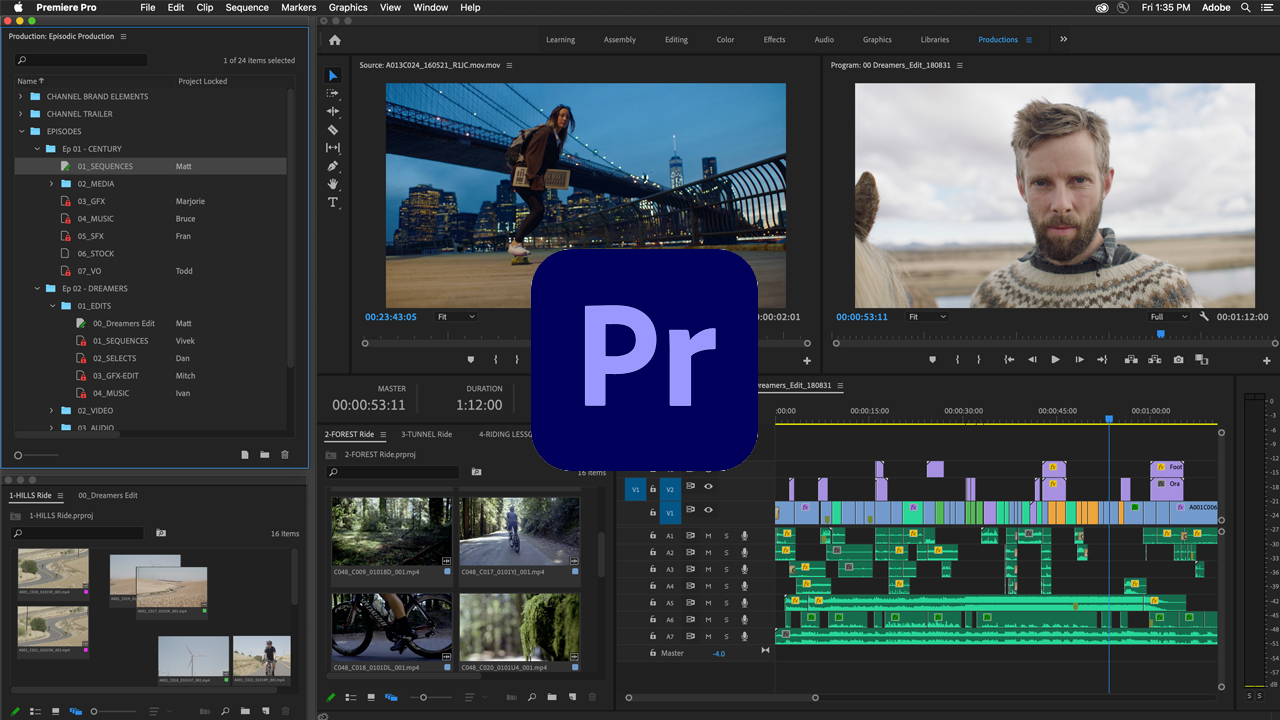Image resolution: width=1280 pixels, height=720 pixels.
Task: Enable voice-over record on track A3
Action: pyautogui.click(x=745, y=570)
